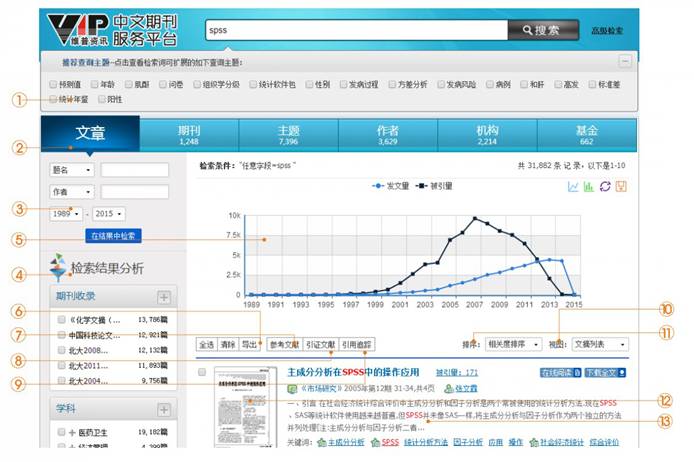Screen dimensions: 694x462
Task: Open the 题名 field dropdown
Action: click(x=88, y=170)
